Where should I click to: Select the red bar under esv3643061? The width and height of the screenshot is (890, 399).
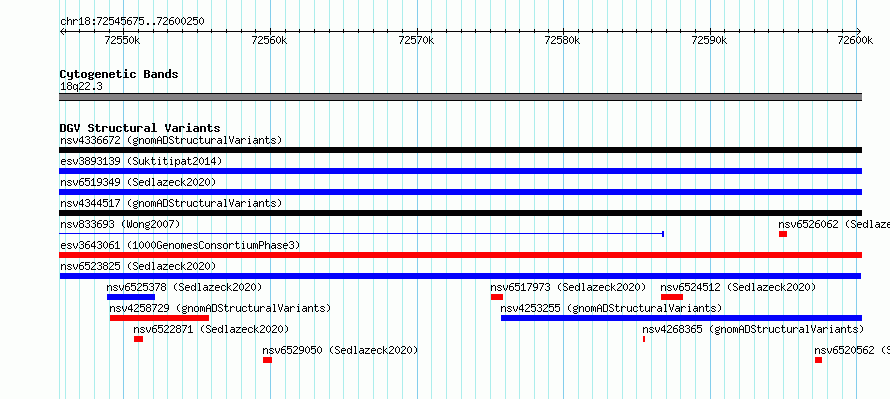tap(460, 255)
